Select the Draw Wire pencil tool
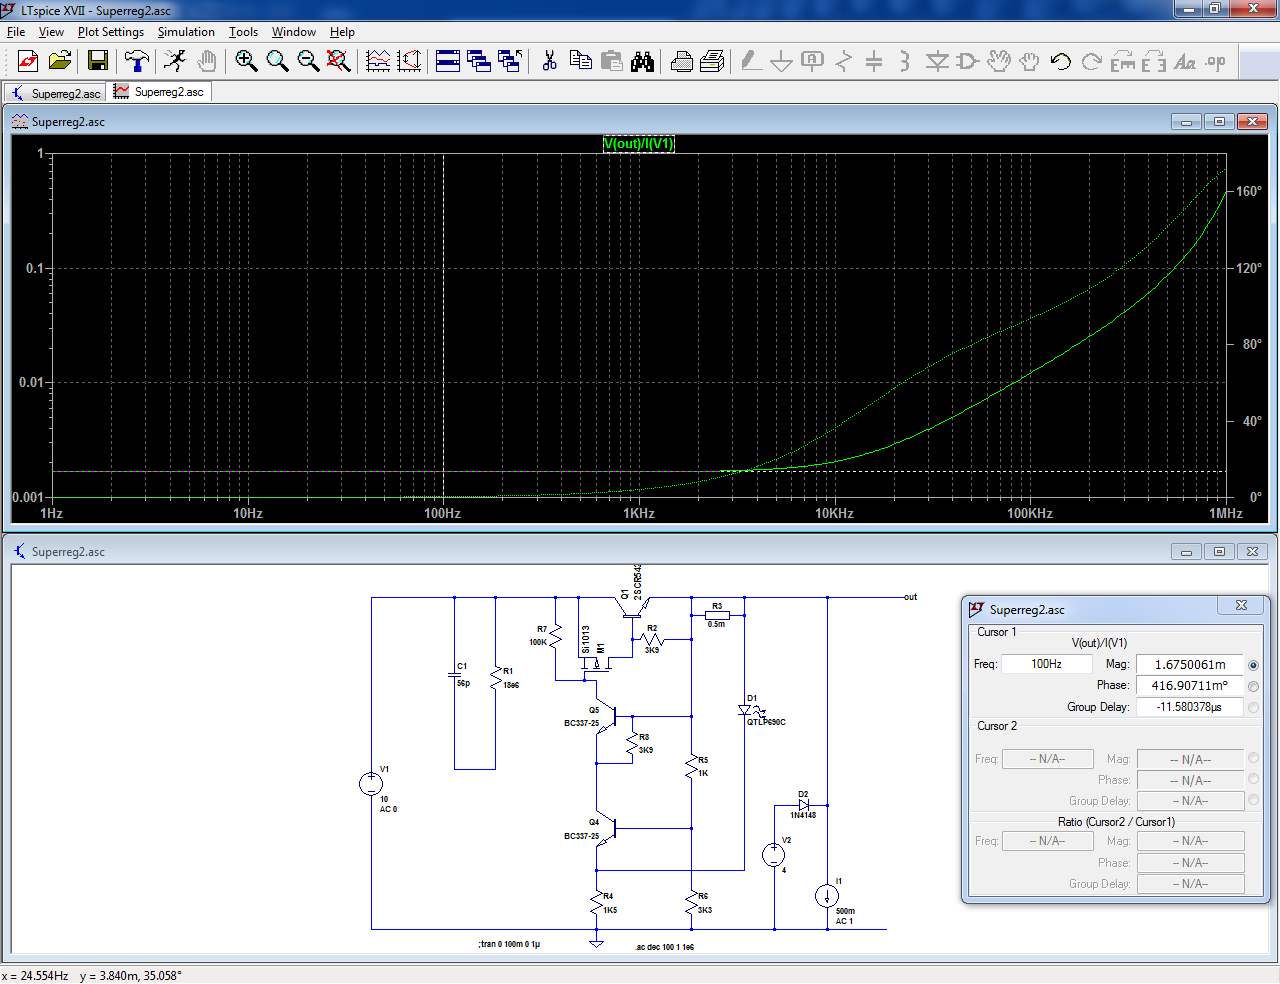 click(751, 62)
